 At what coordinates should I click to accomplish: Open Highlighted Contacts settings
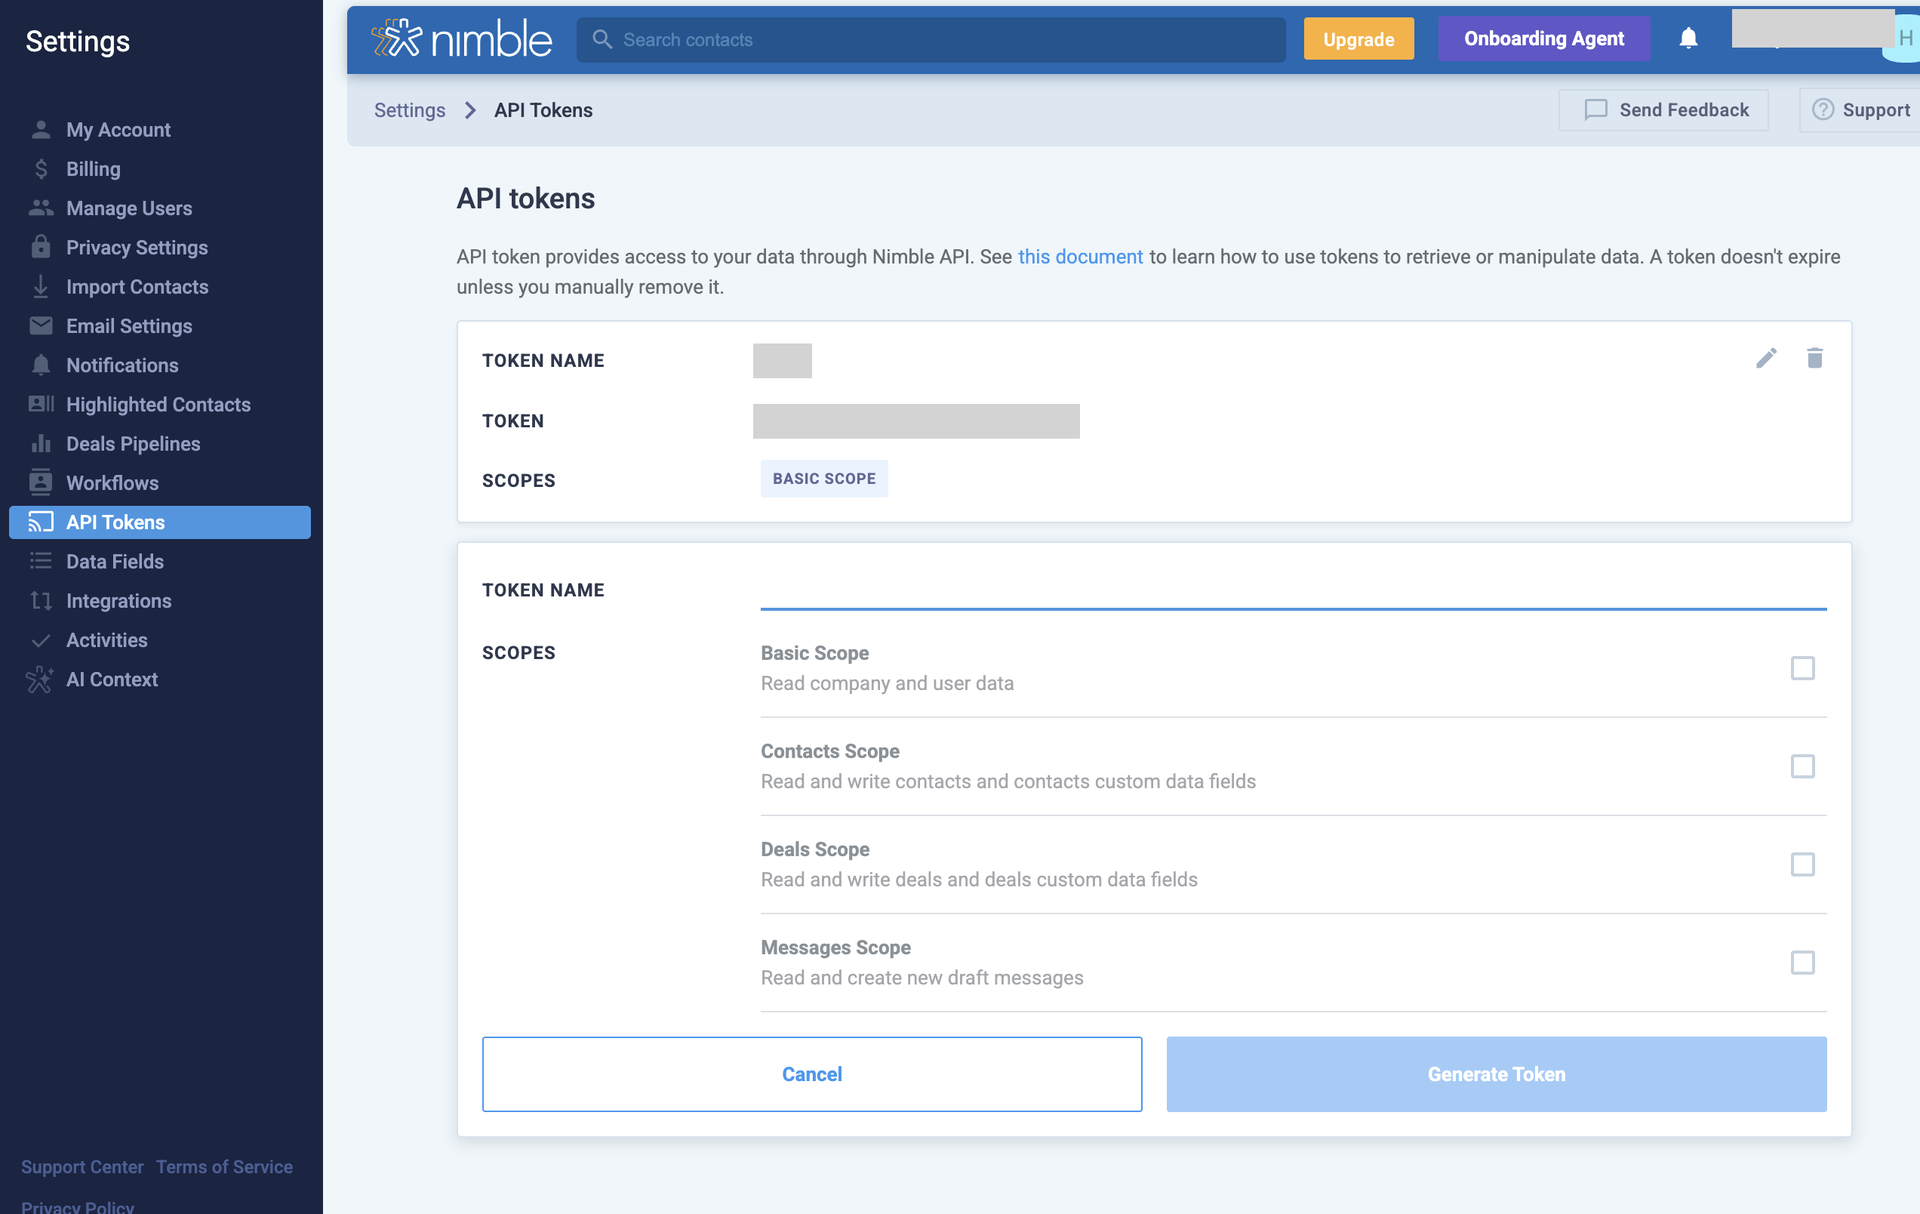point(160,404)
